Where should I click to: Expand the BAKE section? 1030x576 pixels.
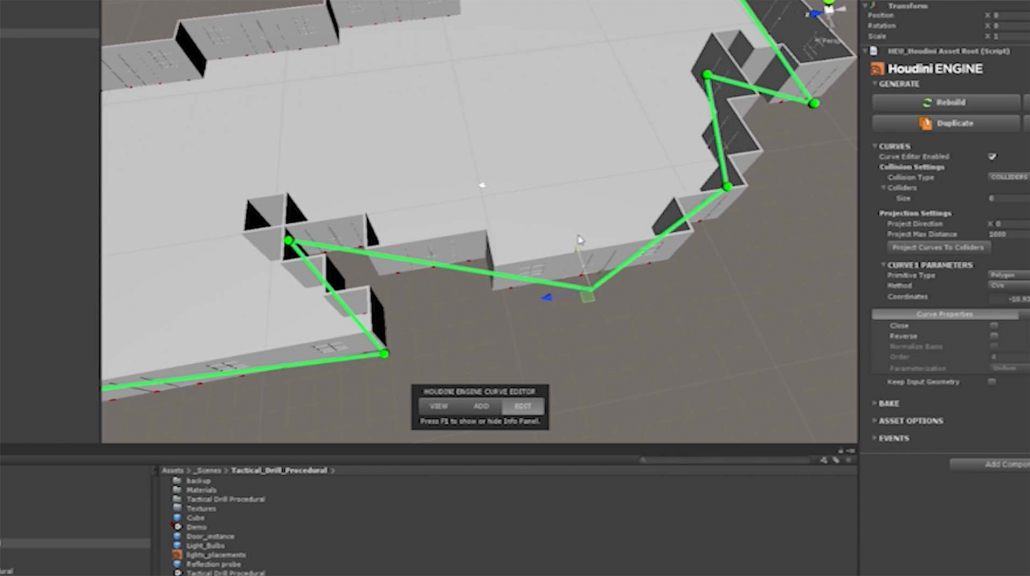[x=888, y=403]
